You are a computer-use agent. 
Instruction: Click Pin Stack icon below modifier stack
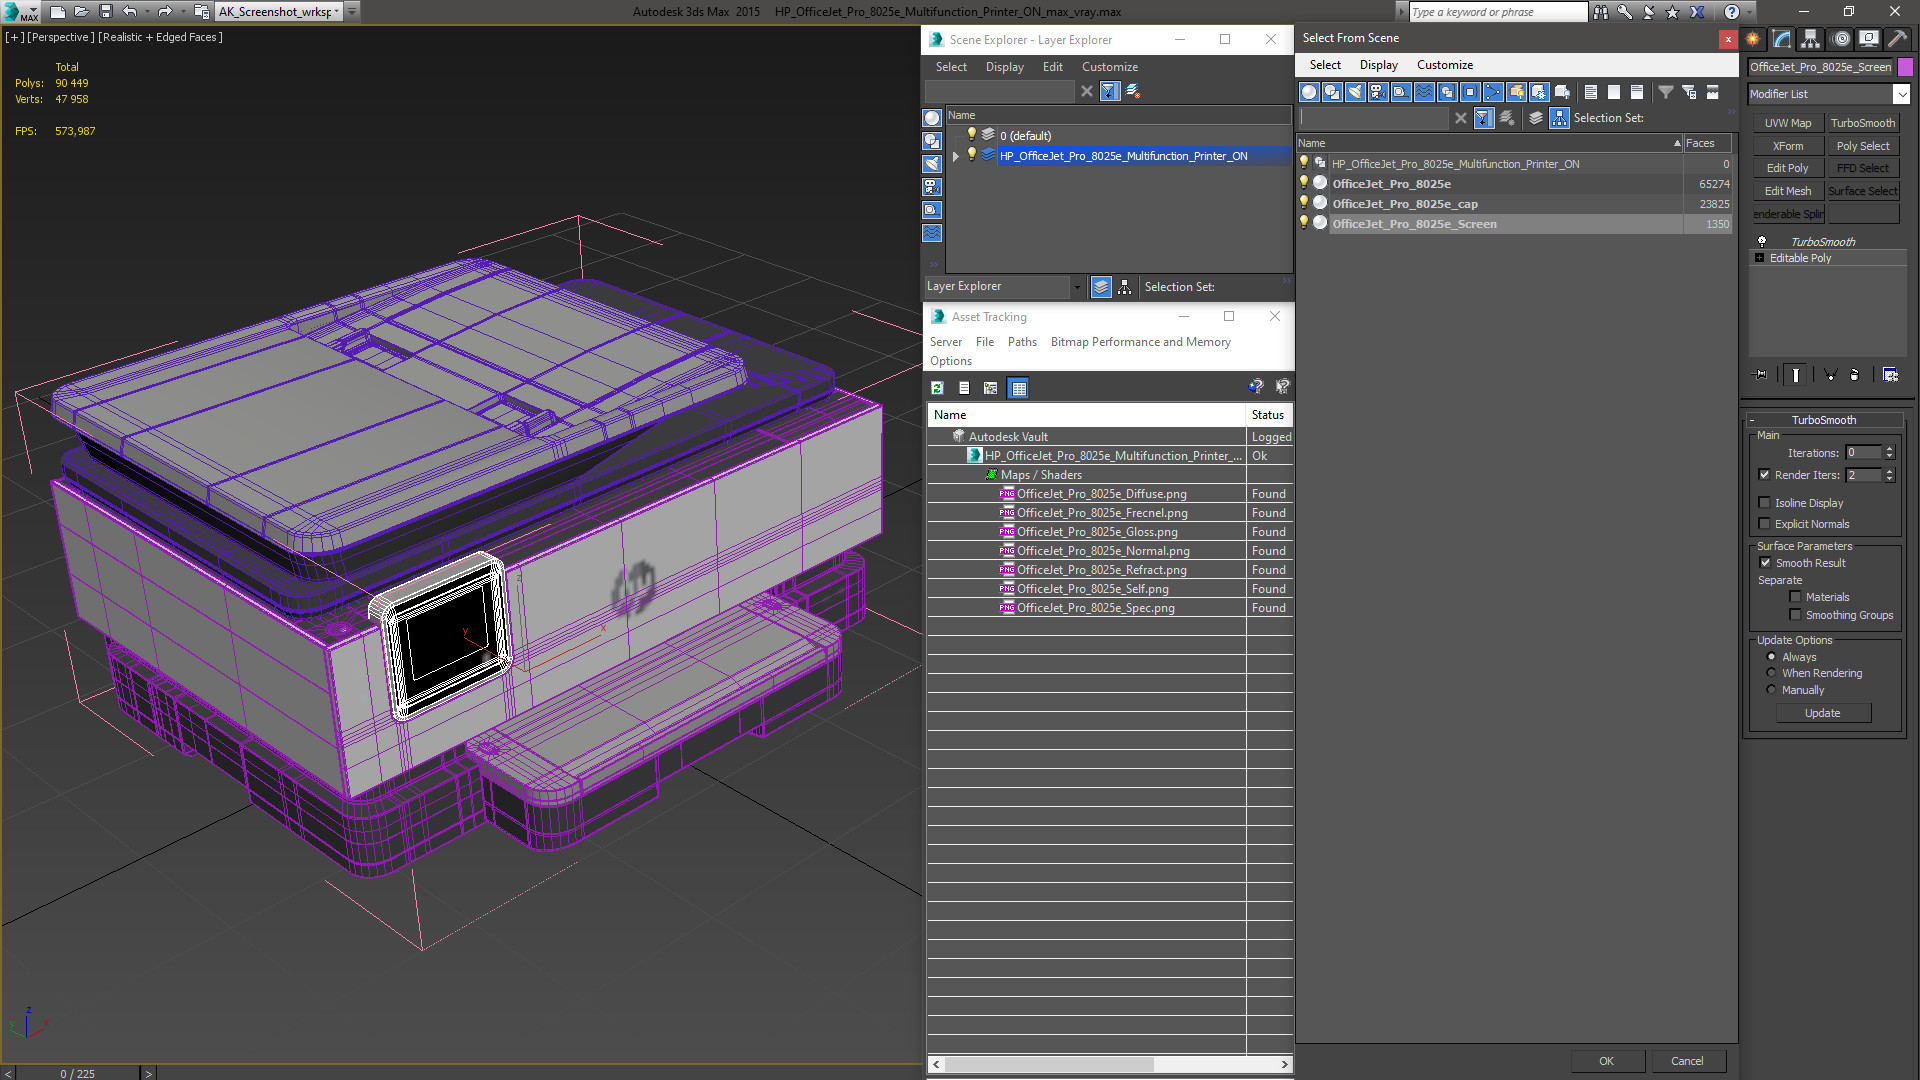tap(1761, 375)
